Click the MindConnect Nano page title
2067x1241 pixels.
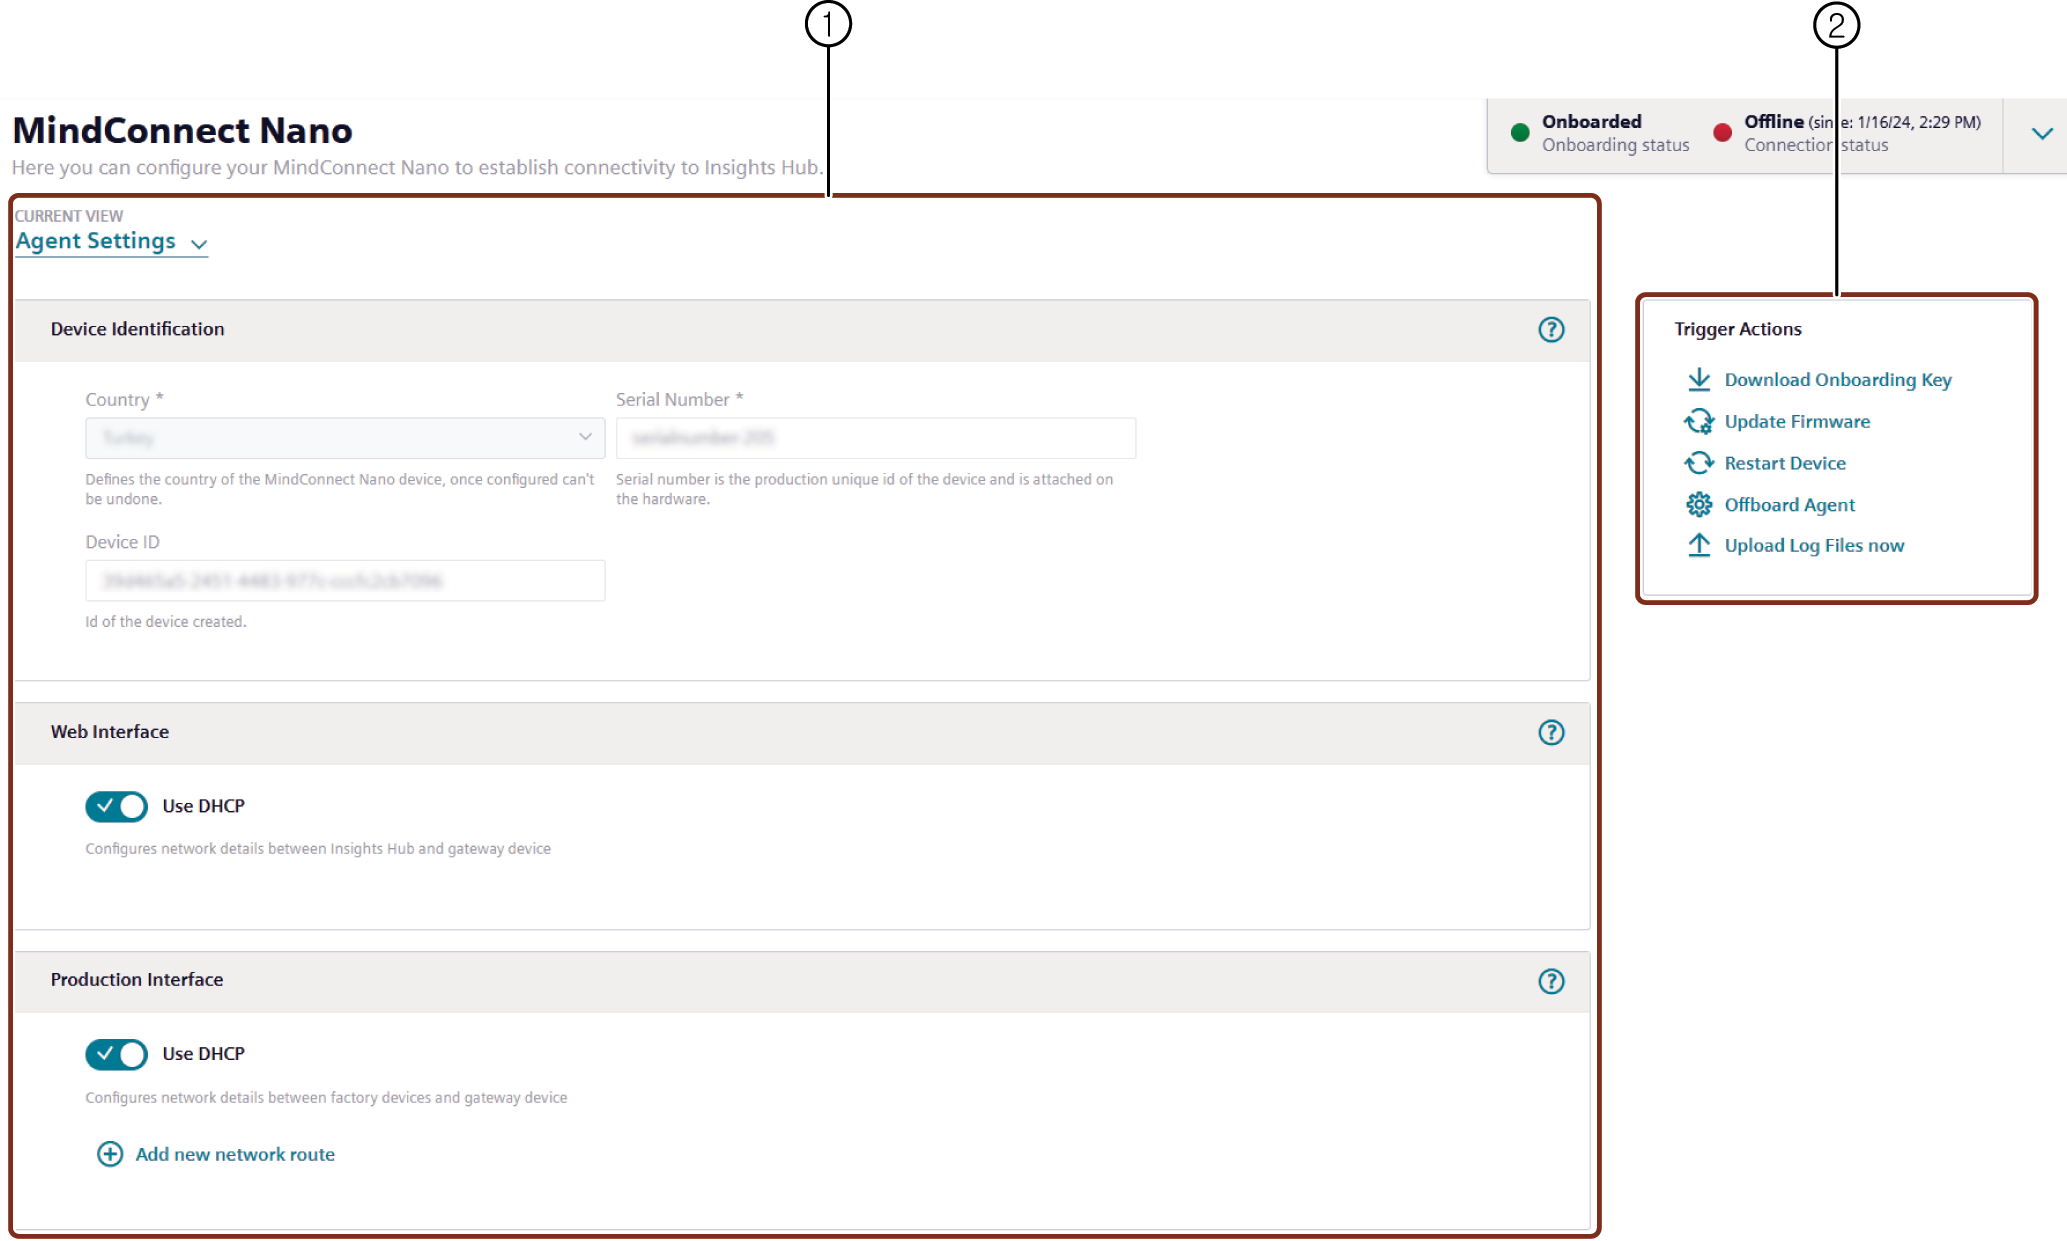(183, 131)
